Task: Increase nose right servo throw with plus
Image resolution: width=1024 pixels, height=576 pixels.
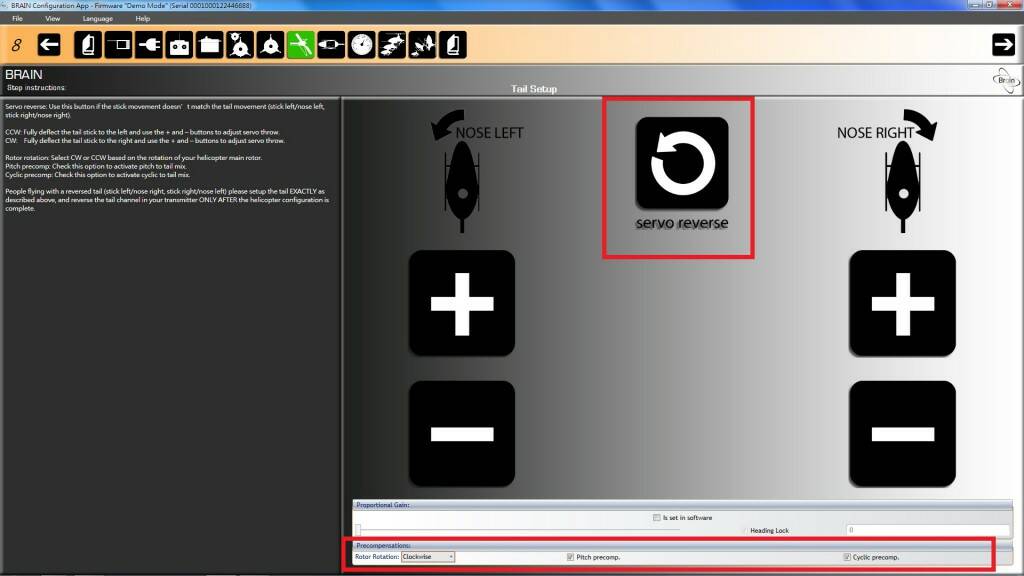Action: pos(903,304)
